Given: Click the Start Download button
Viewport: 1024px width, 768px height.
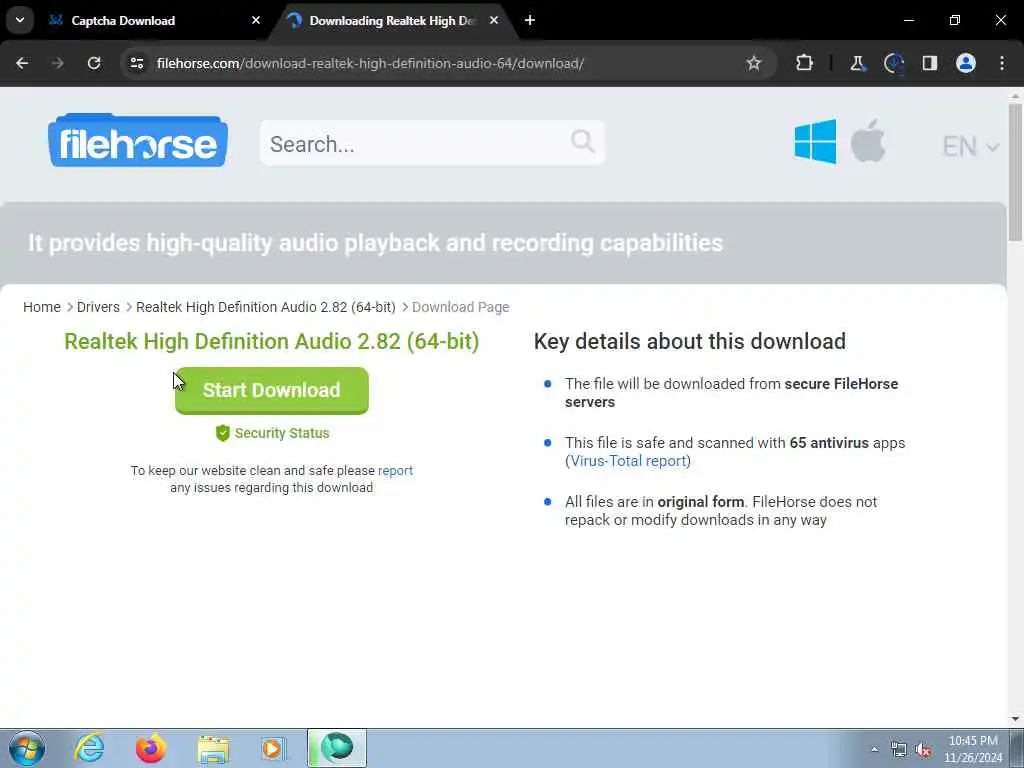Looking at the screenshot, I should pyautogui.click(x=272, y=391).
